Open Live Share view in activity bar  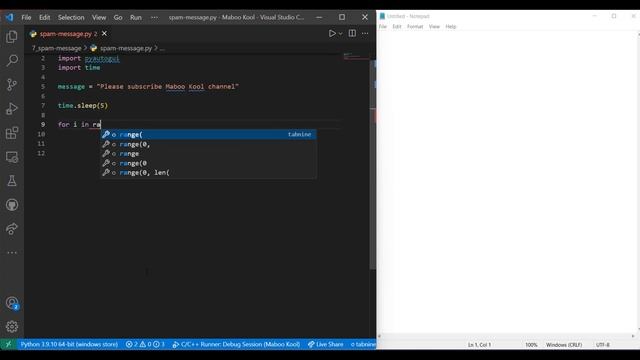[x=12, y=229]
